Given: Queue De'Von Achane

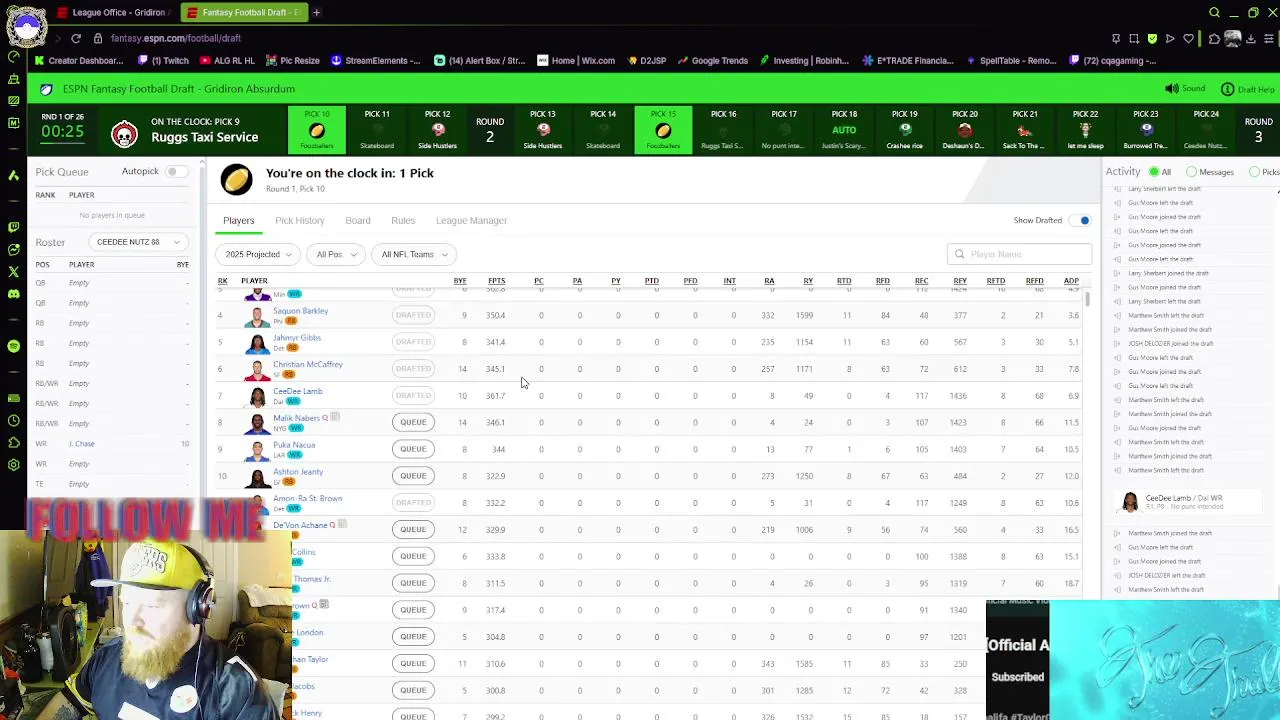Looking at the screenshot, I should pyautogui.click(x=413, y=529).
